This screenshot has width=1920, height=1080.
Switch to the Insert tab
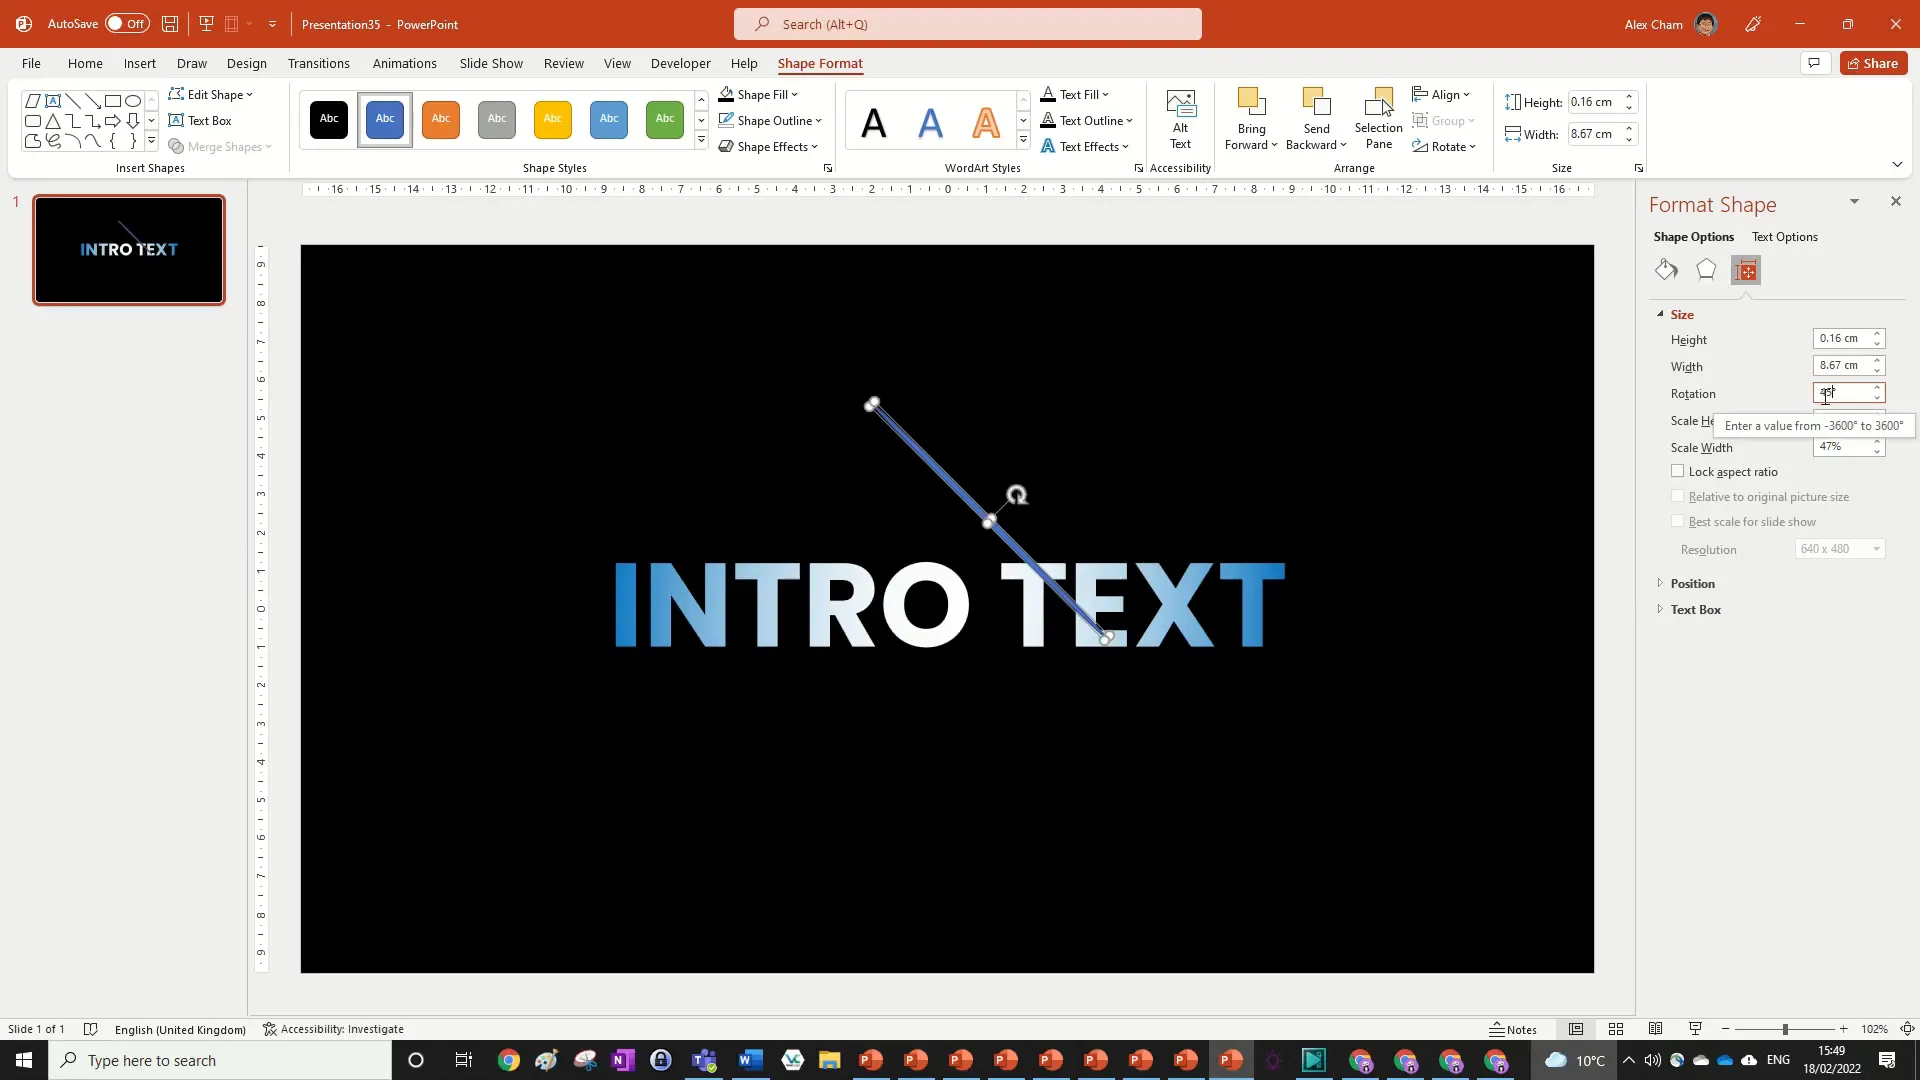tap(139, 63)
